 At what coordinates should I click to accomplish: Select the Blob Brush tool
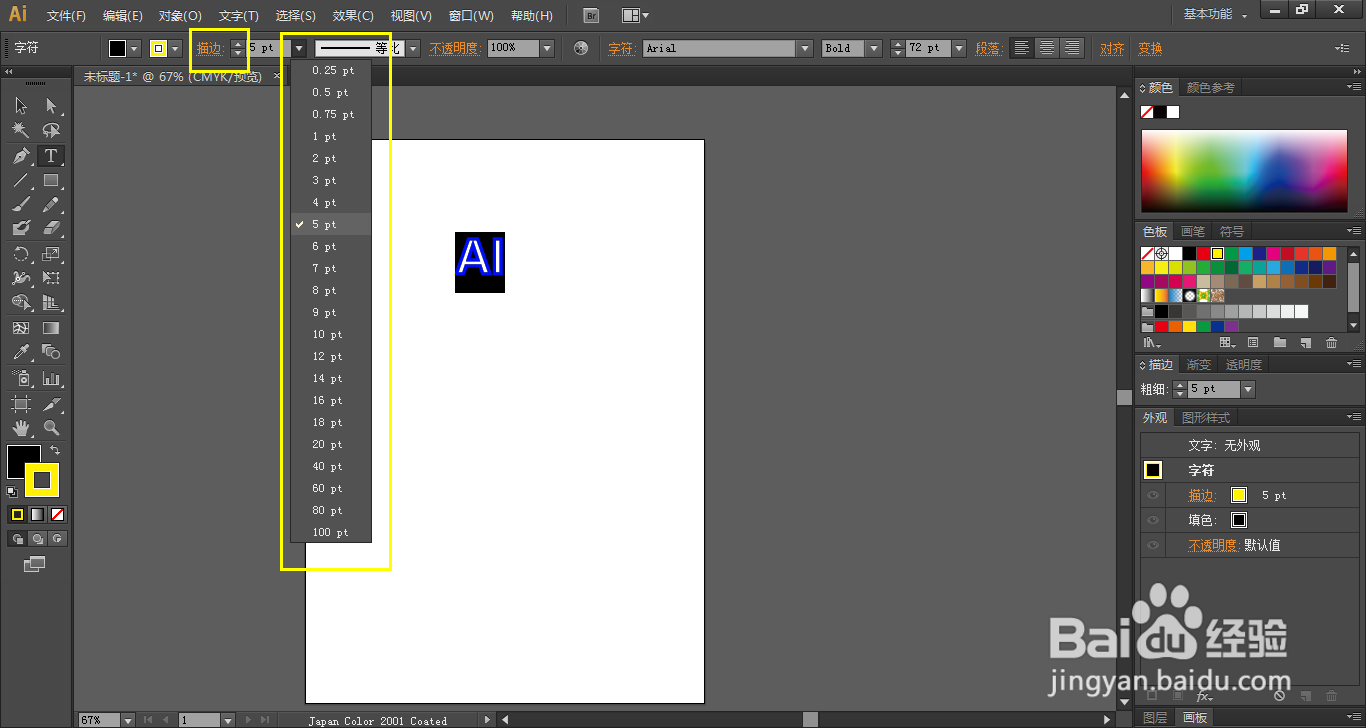[x=21, y=228]
